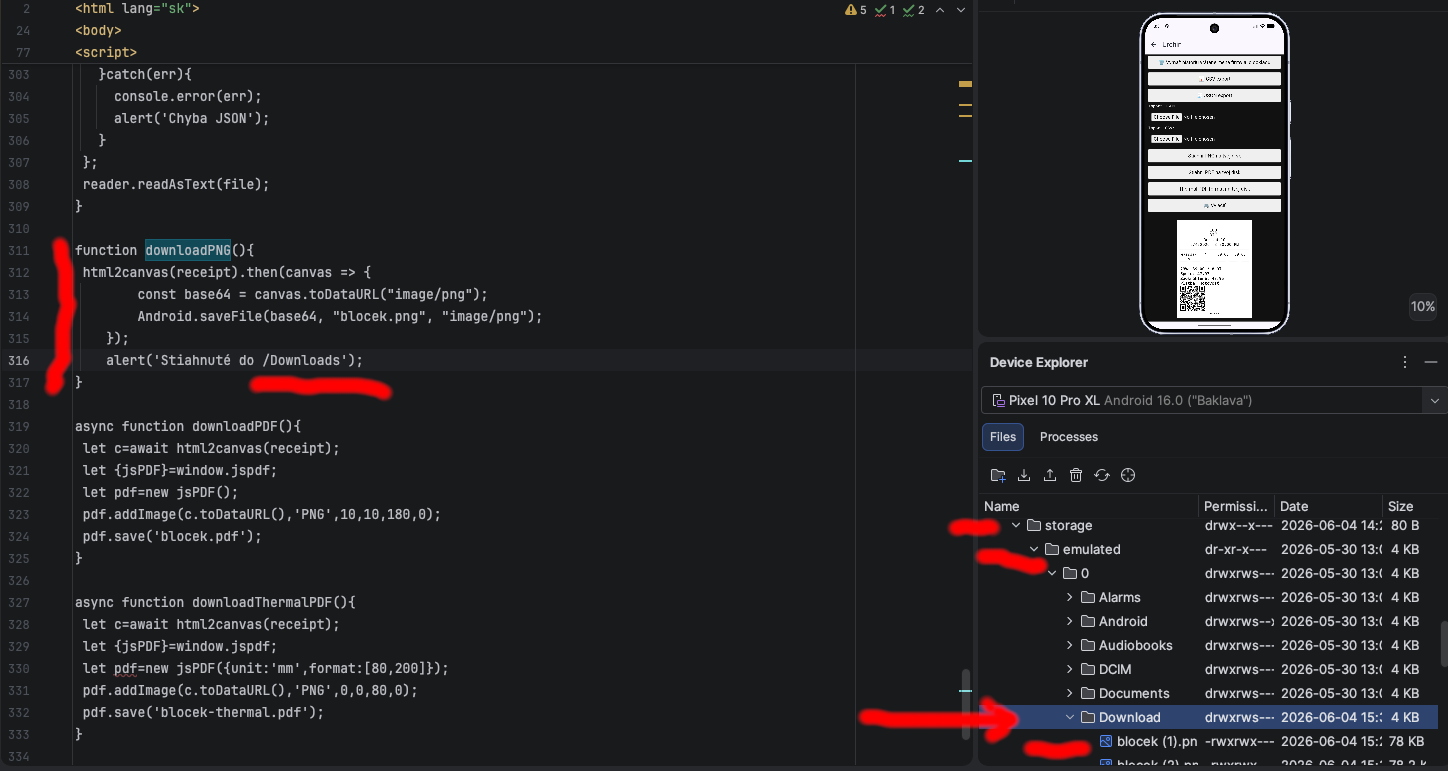Select the blocek (1).png file row
The image size is (1448, 771).
click(x=1209, y=741)
